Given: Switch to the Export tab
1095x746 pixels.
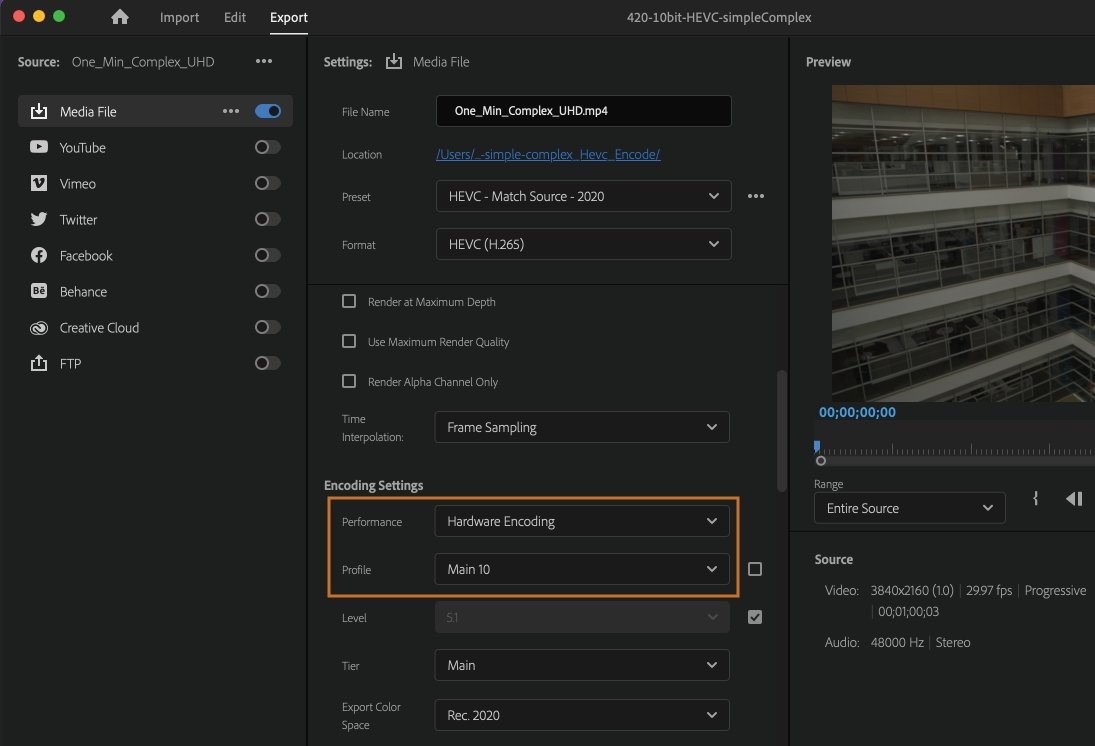Looking at the screenshot, I should pos(288,17).
